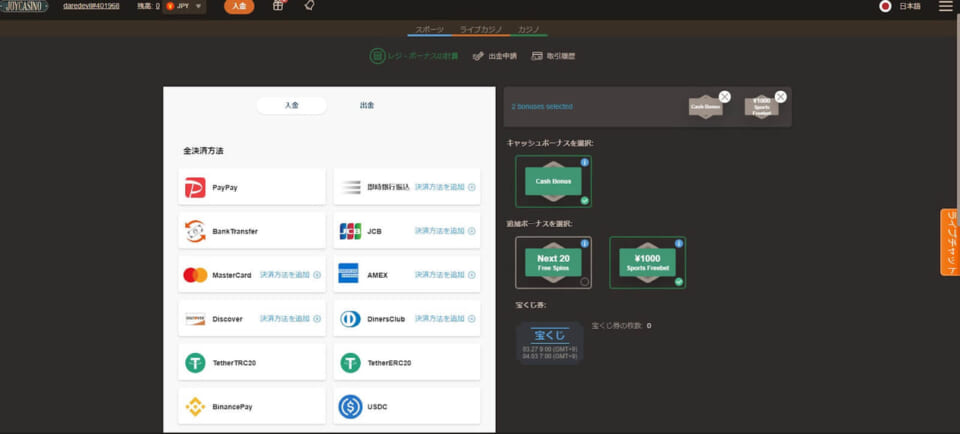The image size is (960, 434).
Task: Open the hamburger menu
Action: click(x=946, y=6)
